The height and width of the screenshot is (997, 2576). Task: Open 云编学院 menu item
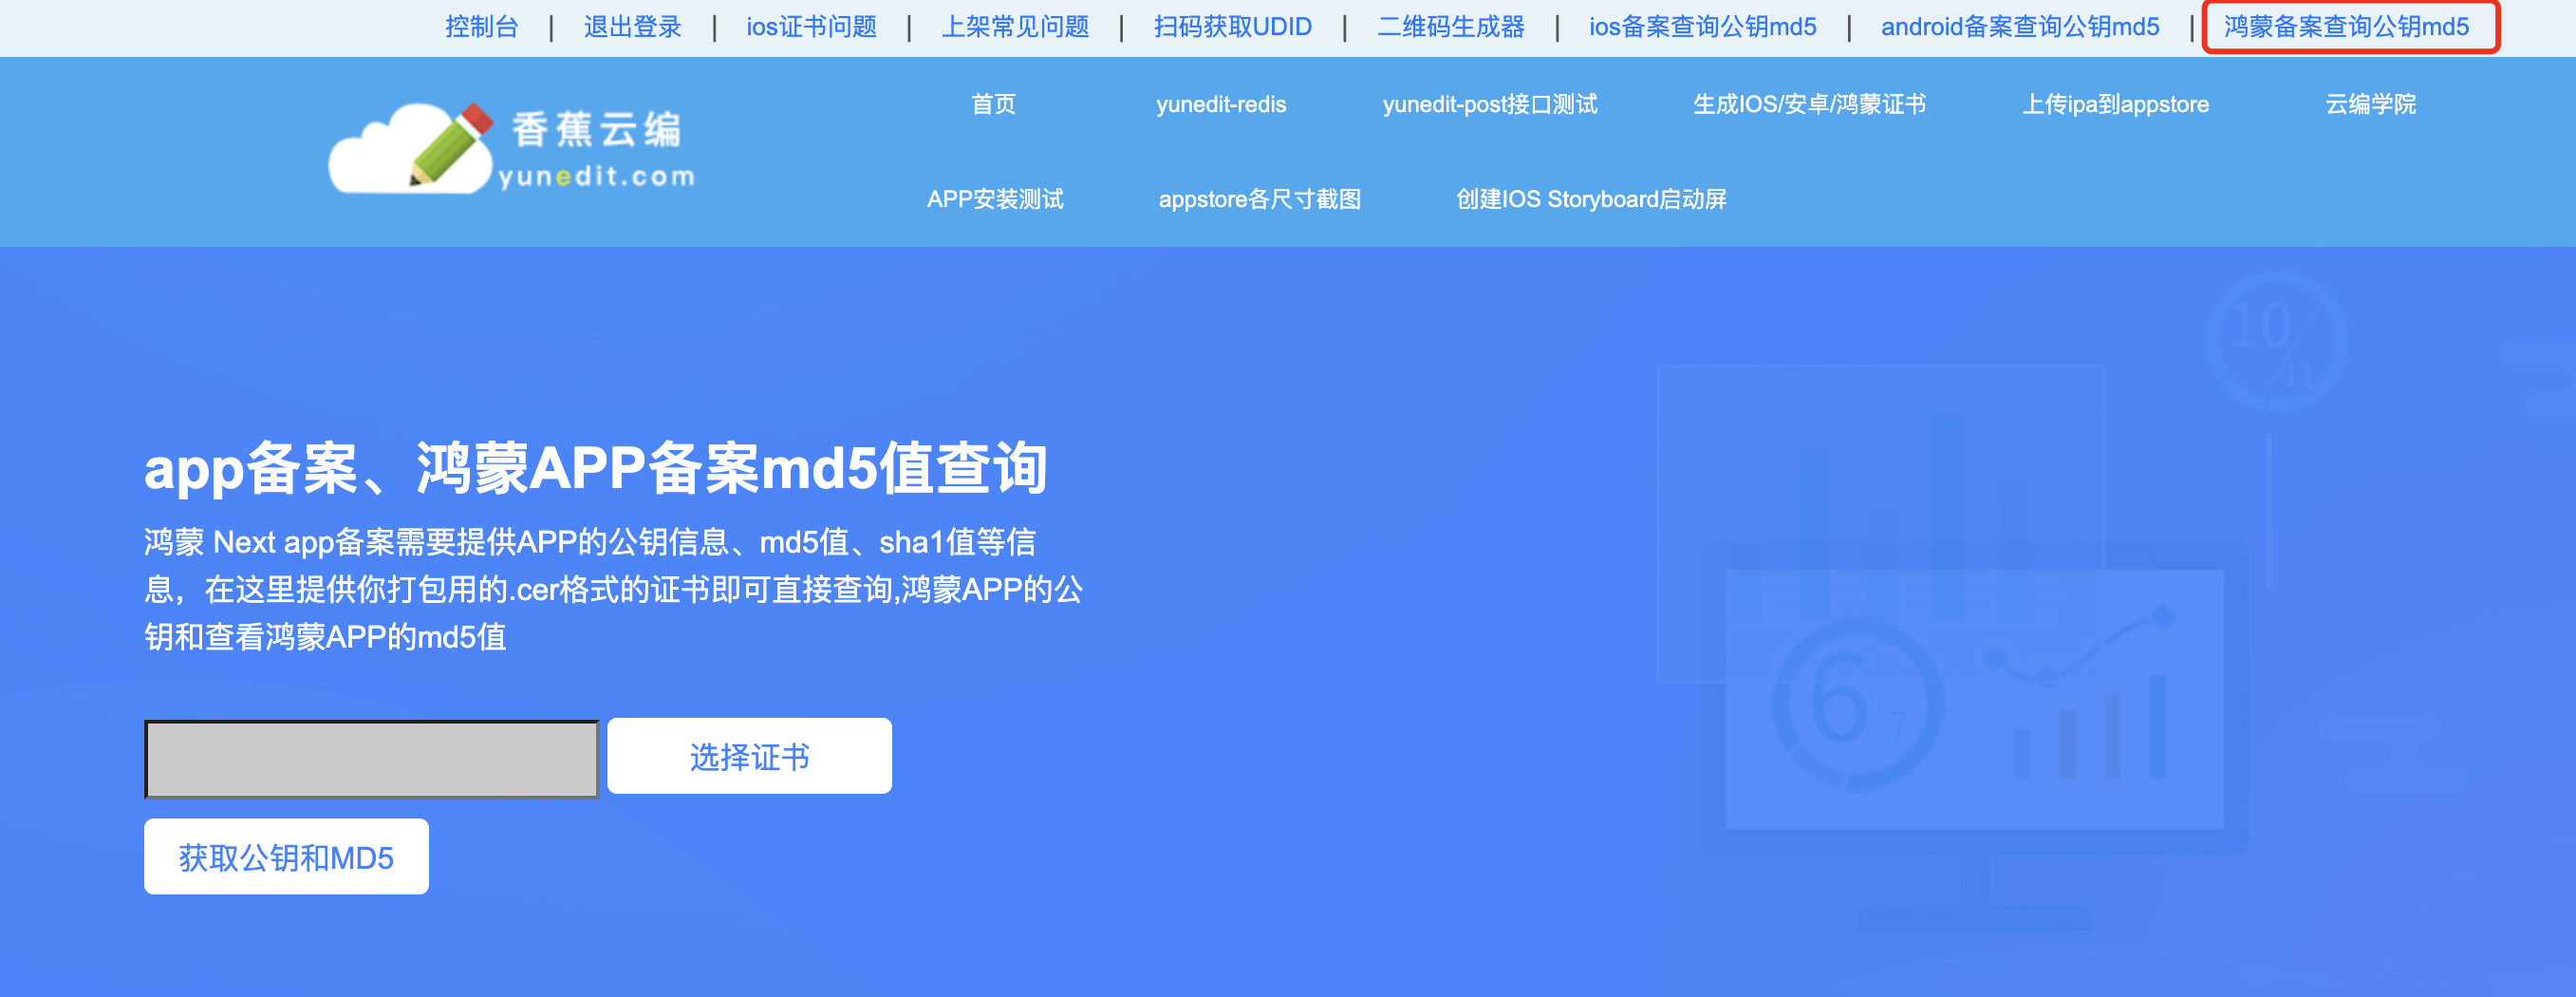point(2370,104)
